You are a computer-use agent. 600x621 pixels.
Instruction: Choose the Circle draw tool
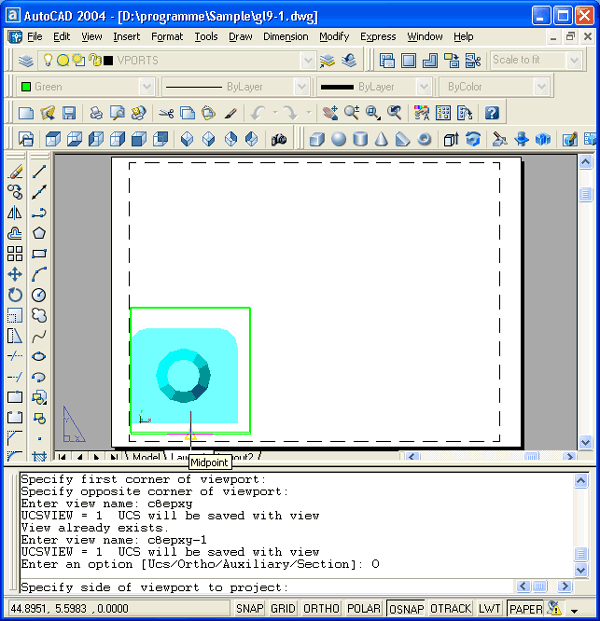(39, 295)
